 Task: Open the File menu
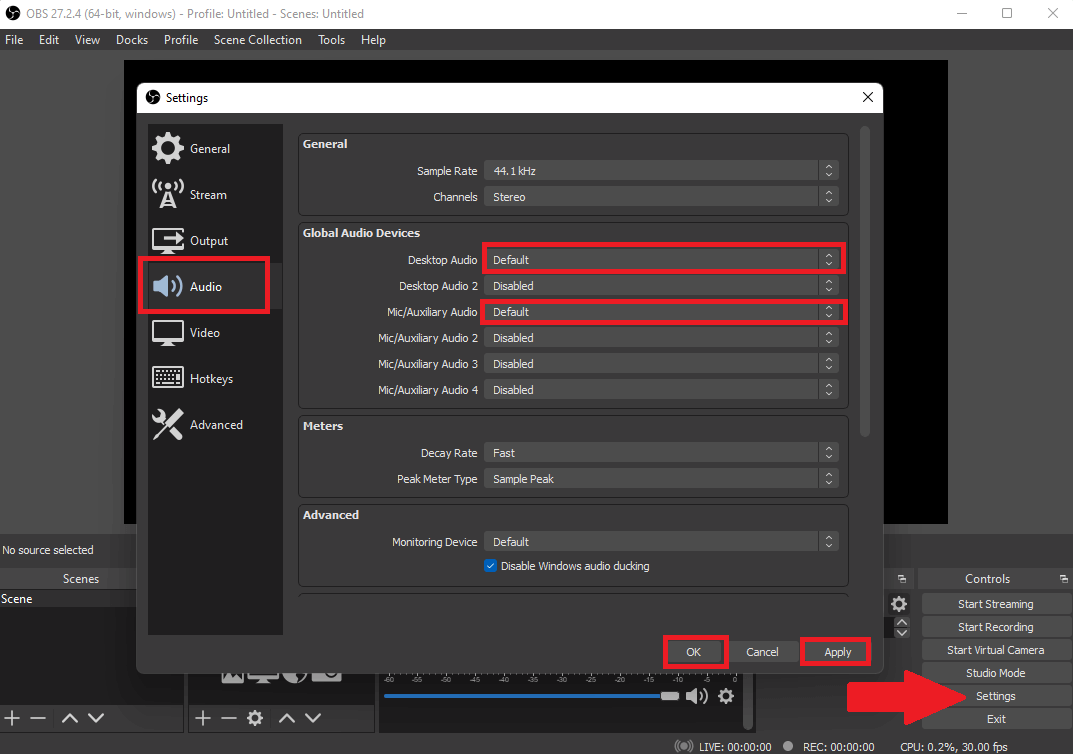14,40
